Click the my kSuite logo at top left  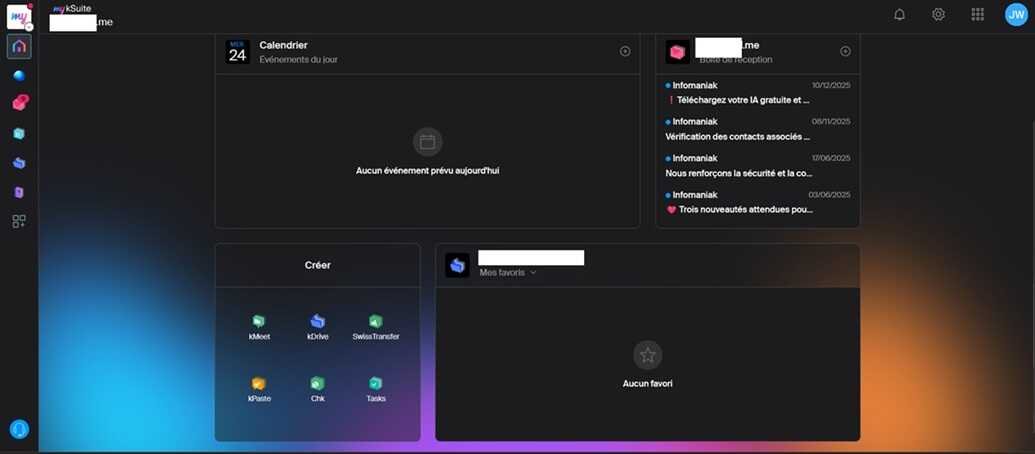pos(19,15)
